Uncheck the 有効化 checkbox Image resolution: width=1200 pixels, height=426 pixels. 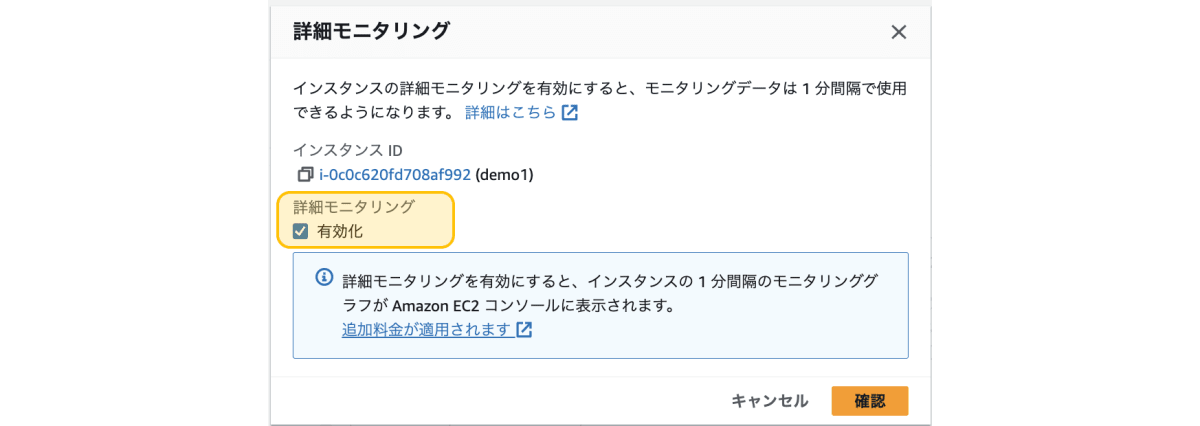(301, 231)
